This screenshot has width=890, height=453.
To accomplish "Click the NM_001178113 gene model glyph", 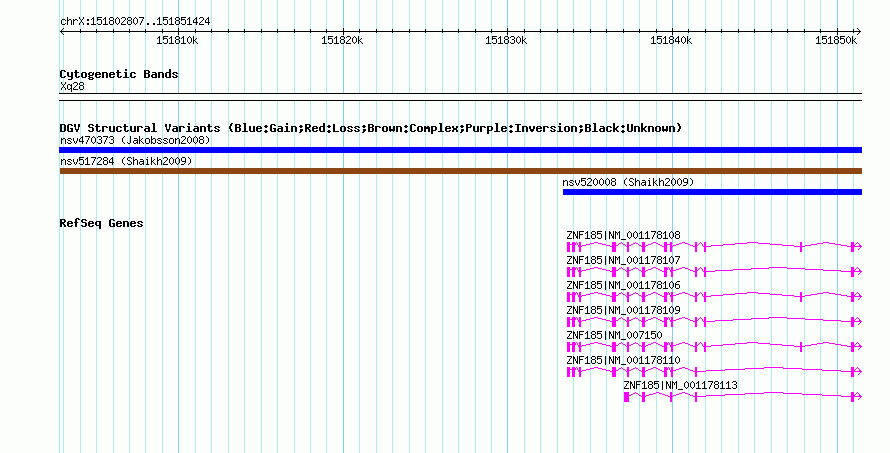I will [742, 396].
